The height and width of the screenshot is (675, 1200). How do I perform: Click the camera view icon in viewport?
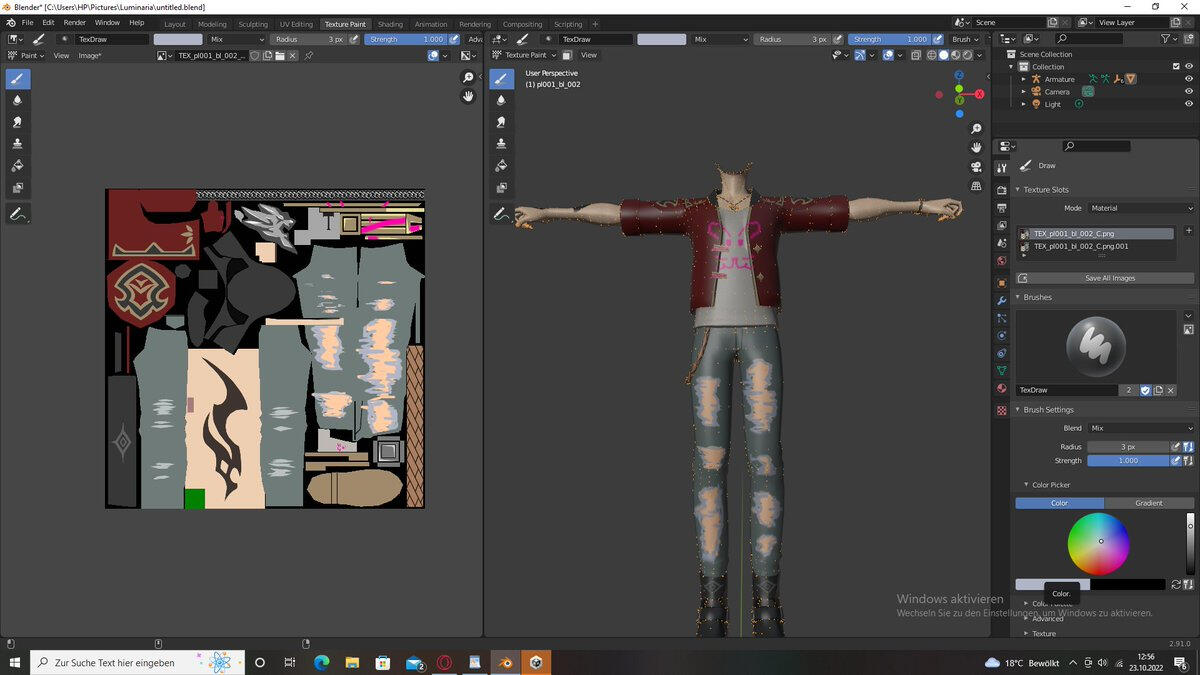tap(976, 166)
